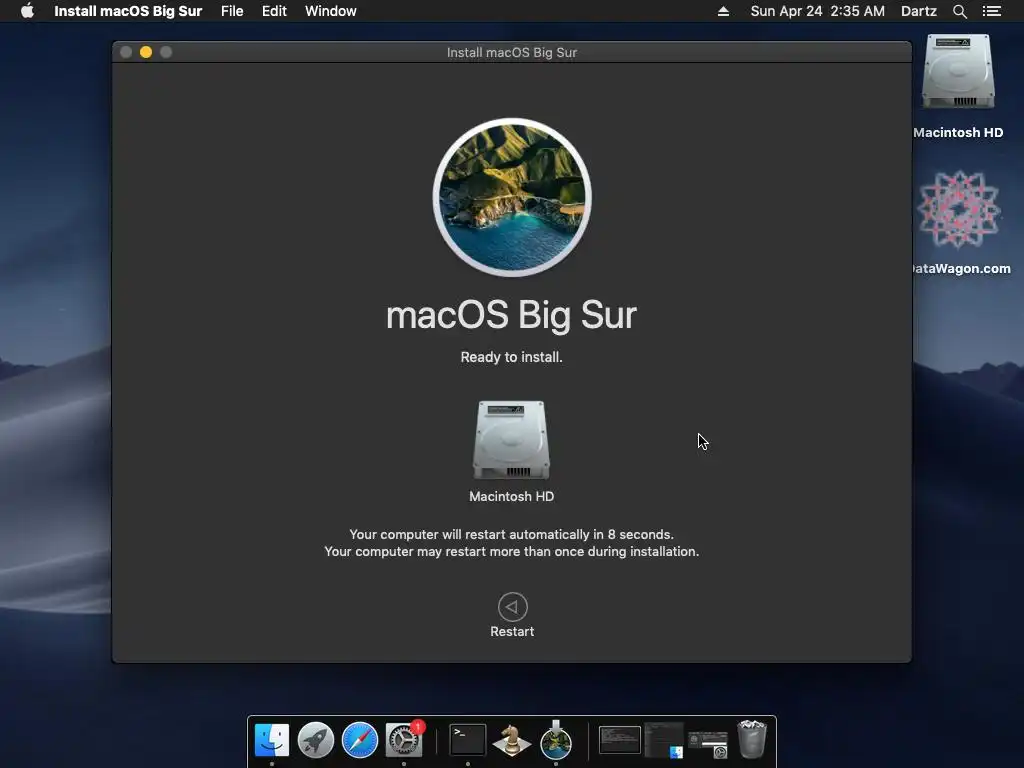Open the Apple menu
Viewport: 1024px width, 768px height.
27,11
